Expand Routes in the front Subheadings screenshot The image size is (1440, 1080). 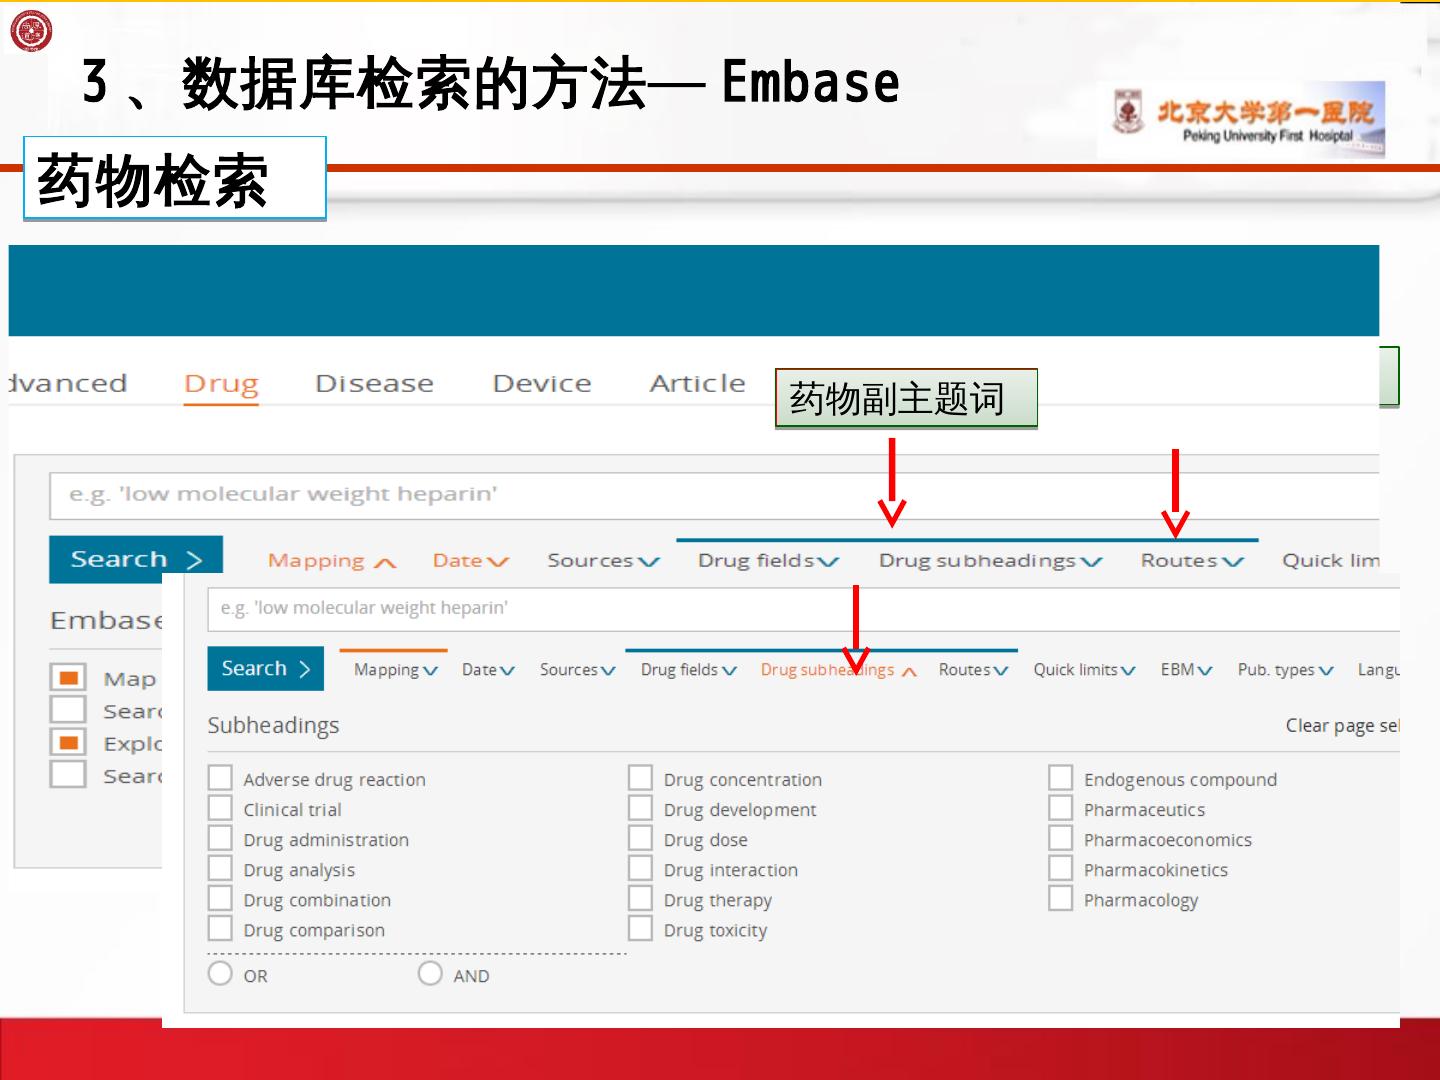coord(973,670)
